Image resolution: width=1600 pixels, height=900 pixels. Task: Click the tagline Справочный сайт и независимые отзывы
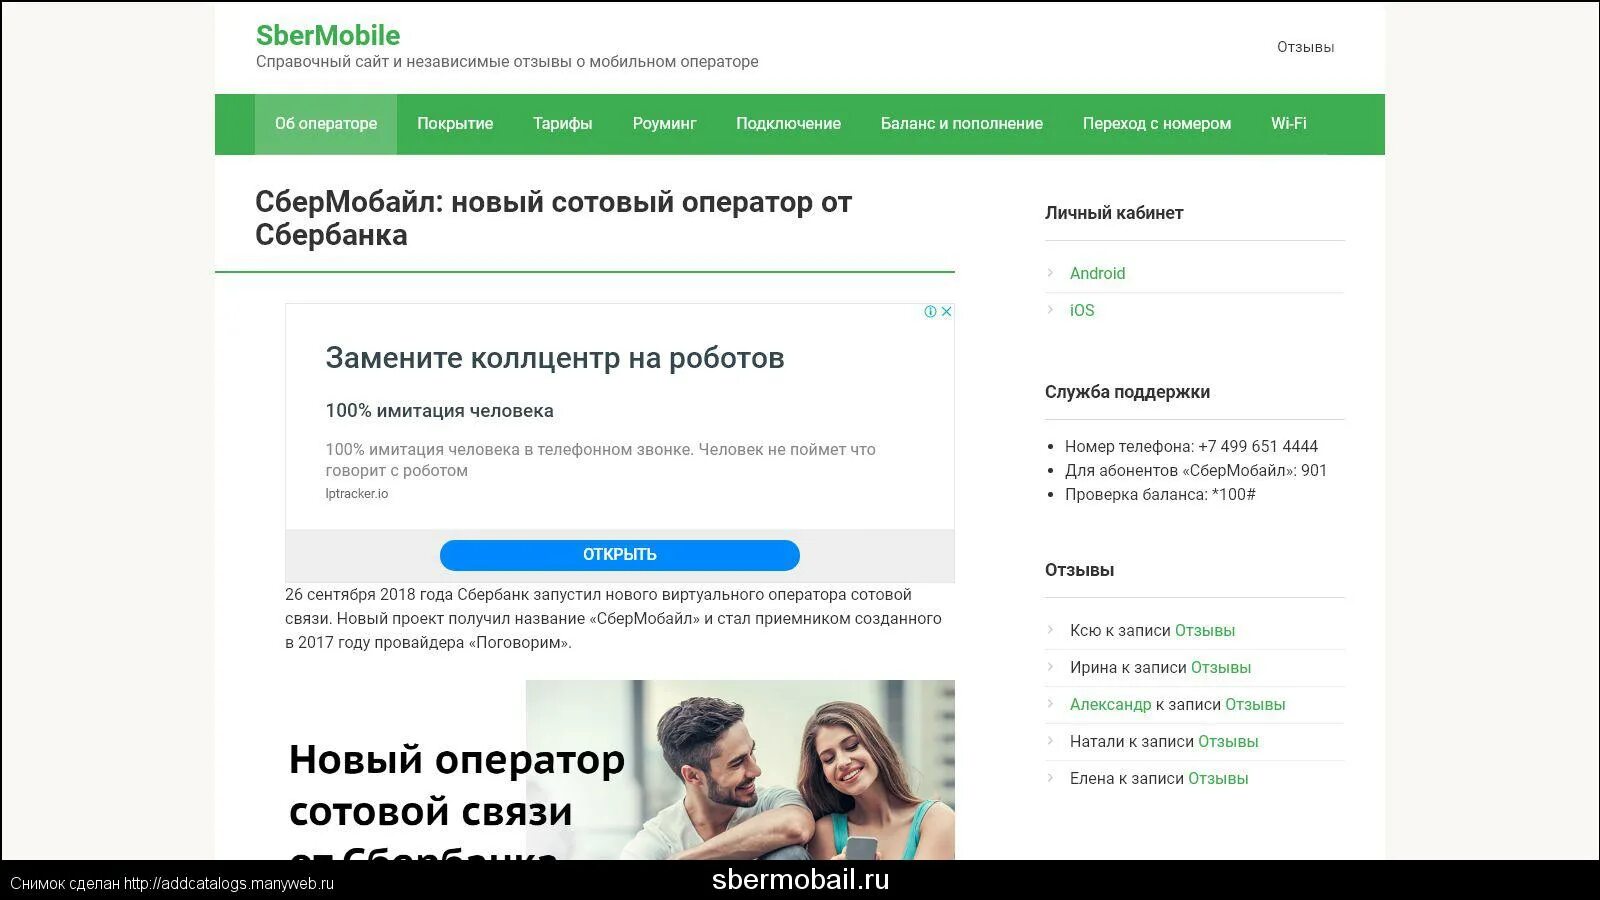pyautogui.click(x=507, y=62)
